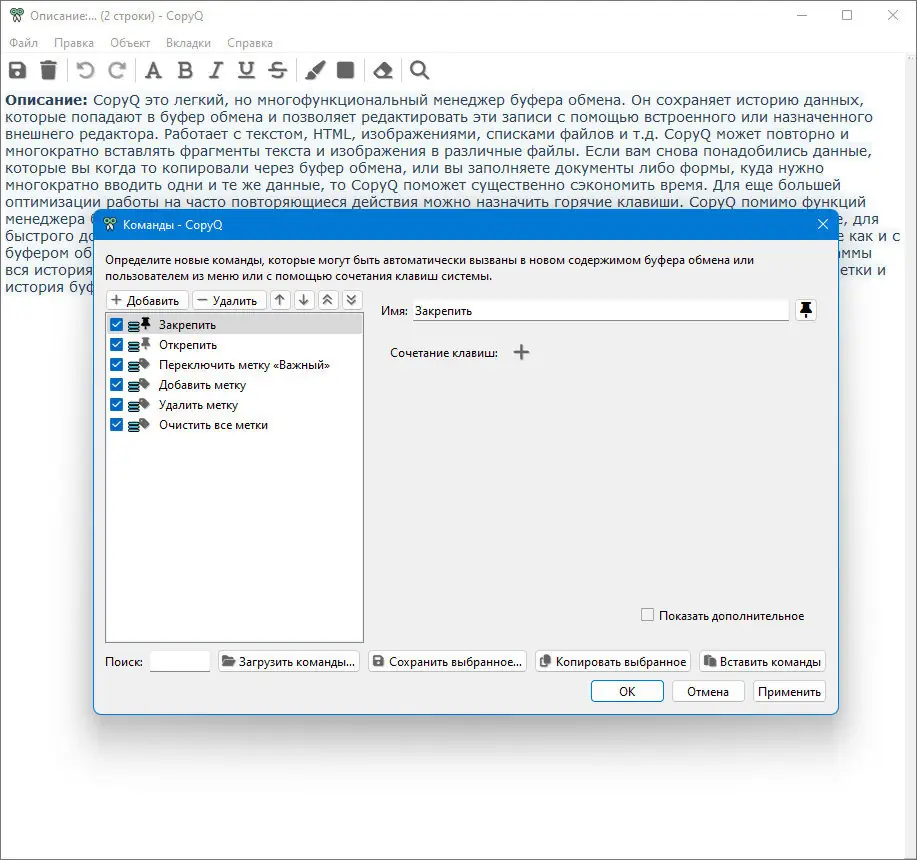
Task: Open the Файл menu
Action: click(23, 43)
